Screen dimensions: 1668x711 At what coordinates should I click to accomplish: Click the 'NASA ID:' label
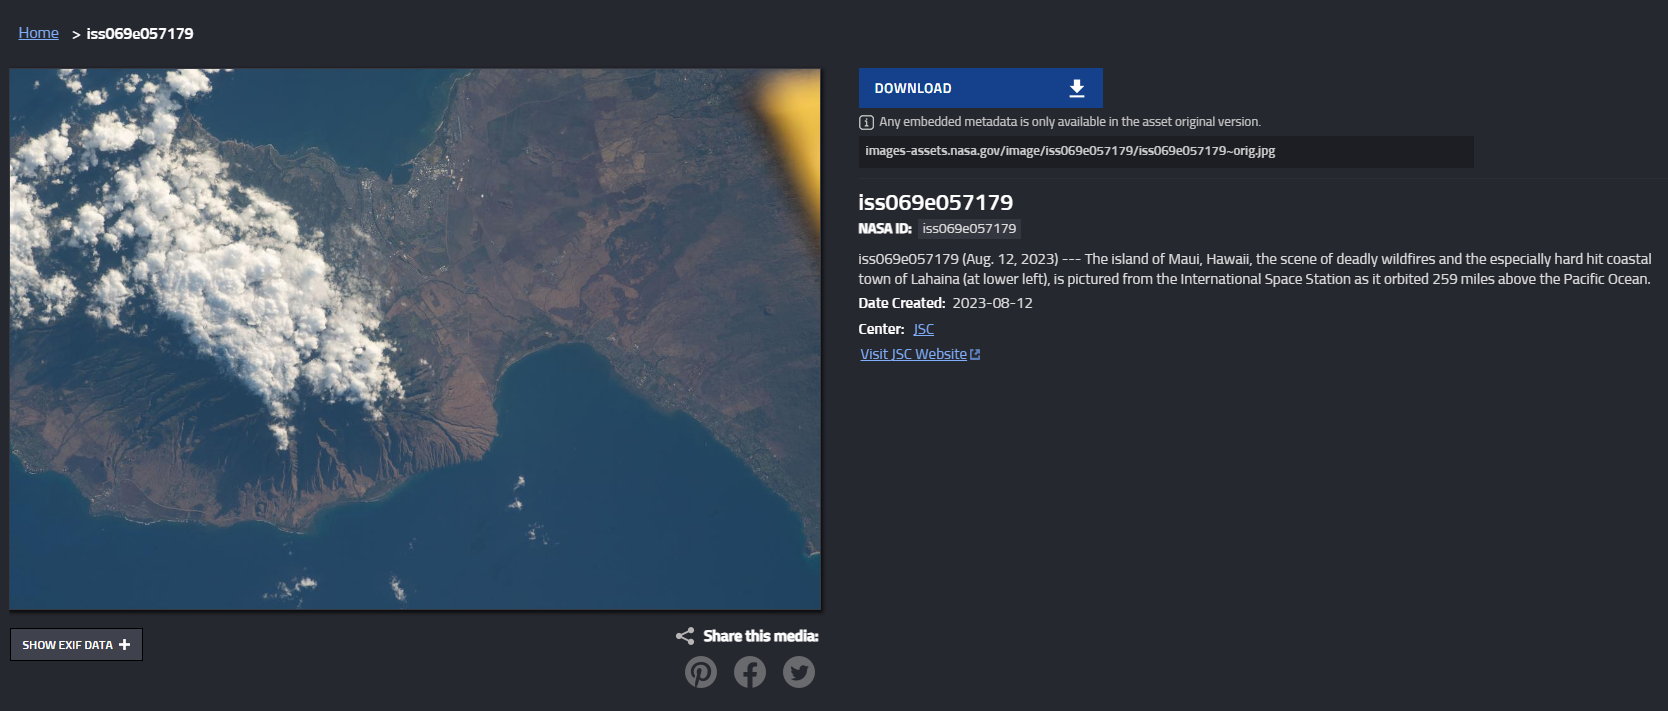885,229
